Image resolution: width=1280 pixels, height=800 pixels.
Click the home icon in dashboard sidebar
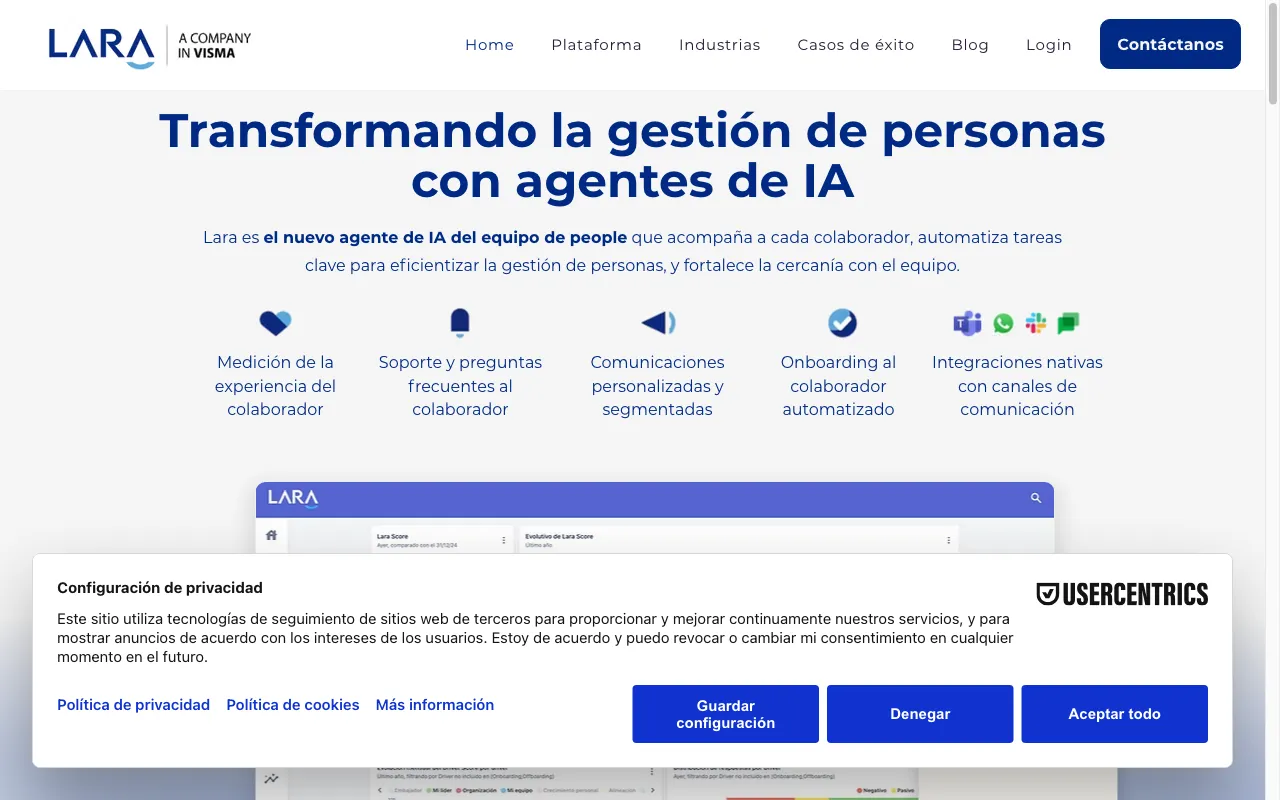pos(271,536)
